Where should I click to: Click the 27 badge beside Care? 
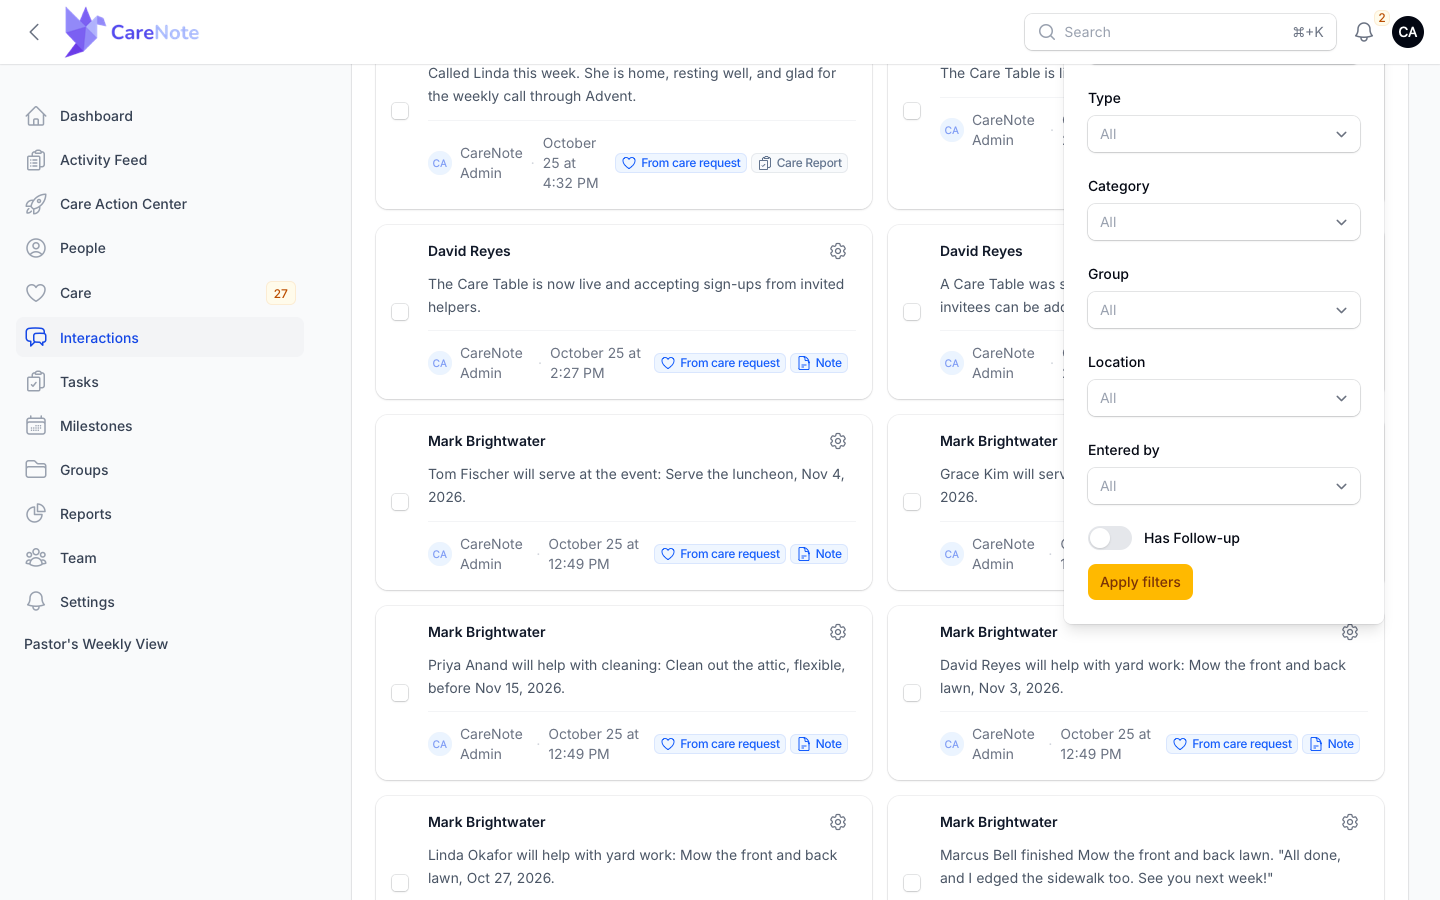tap(281, 293)
